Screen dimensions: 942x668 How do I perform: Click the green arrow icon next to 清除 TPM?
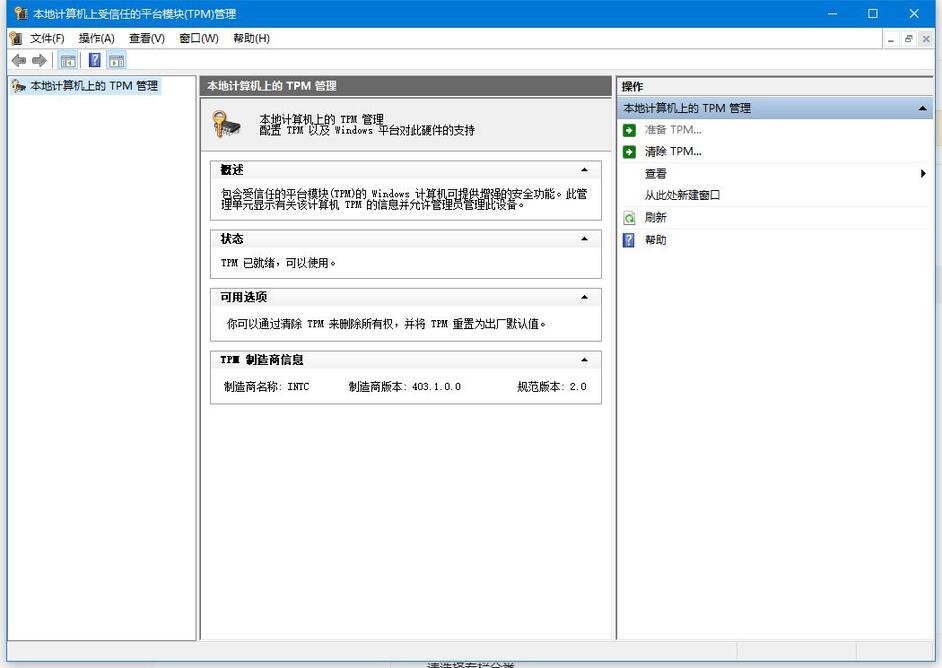(x=629, y=151)
